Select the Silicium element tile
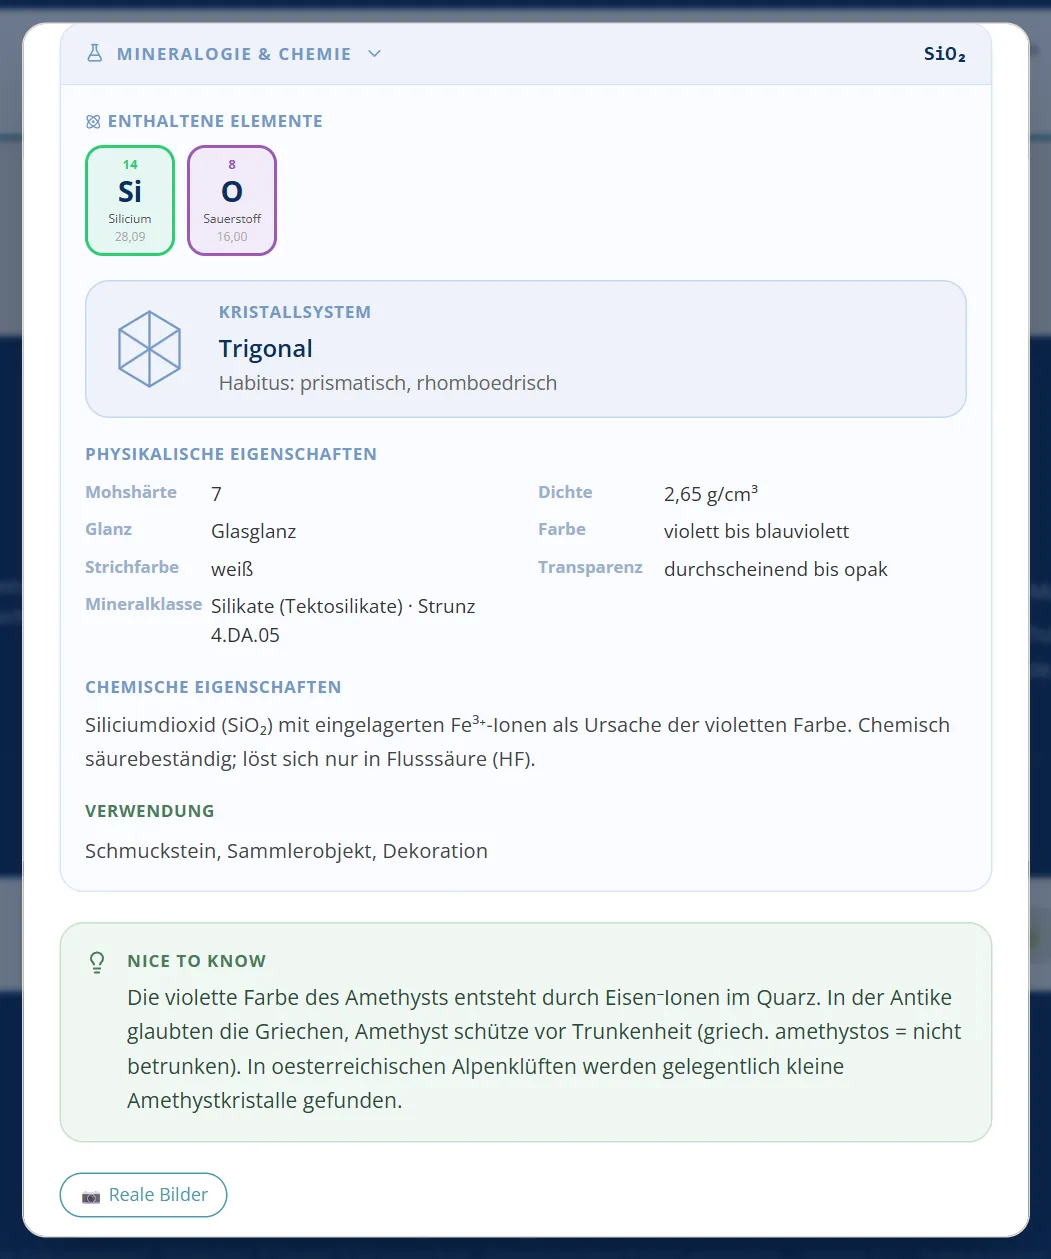Image resolution: width=1051 pixels, height=1259 pixels. pos(130,201)
